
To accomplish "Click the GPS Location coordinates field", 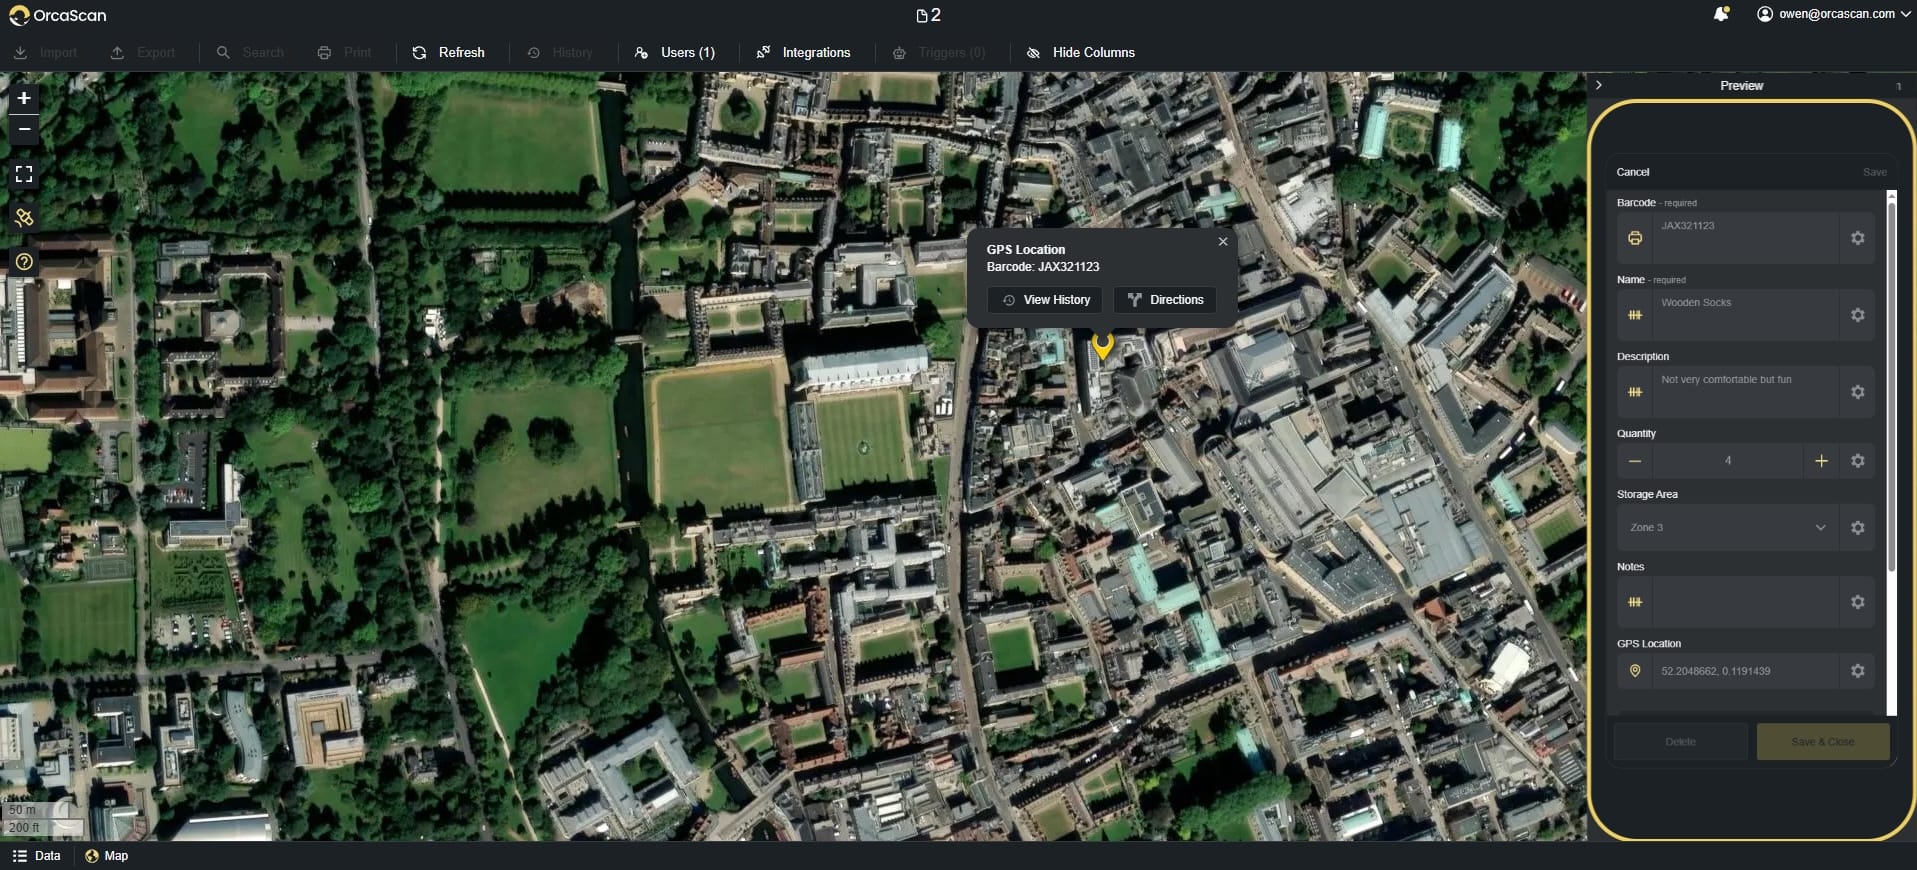I will (x=1745, y=671).
